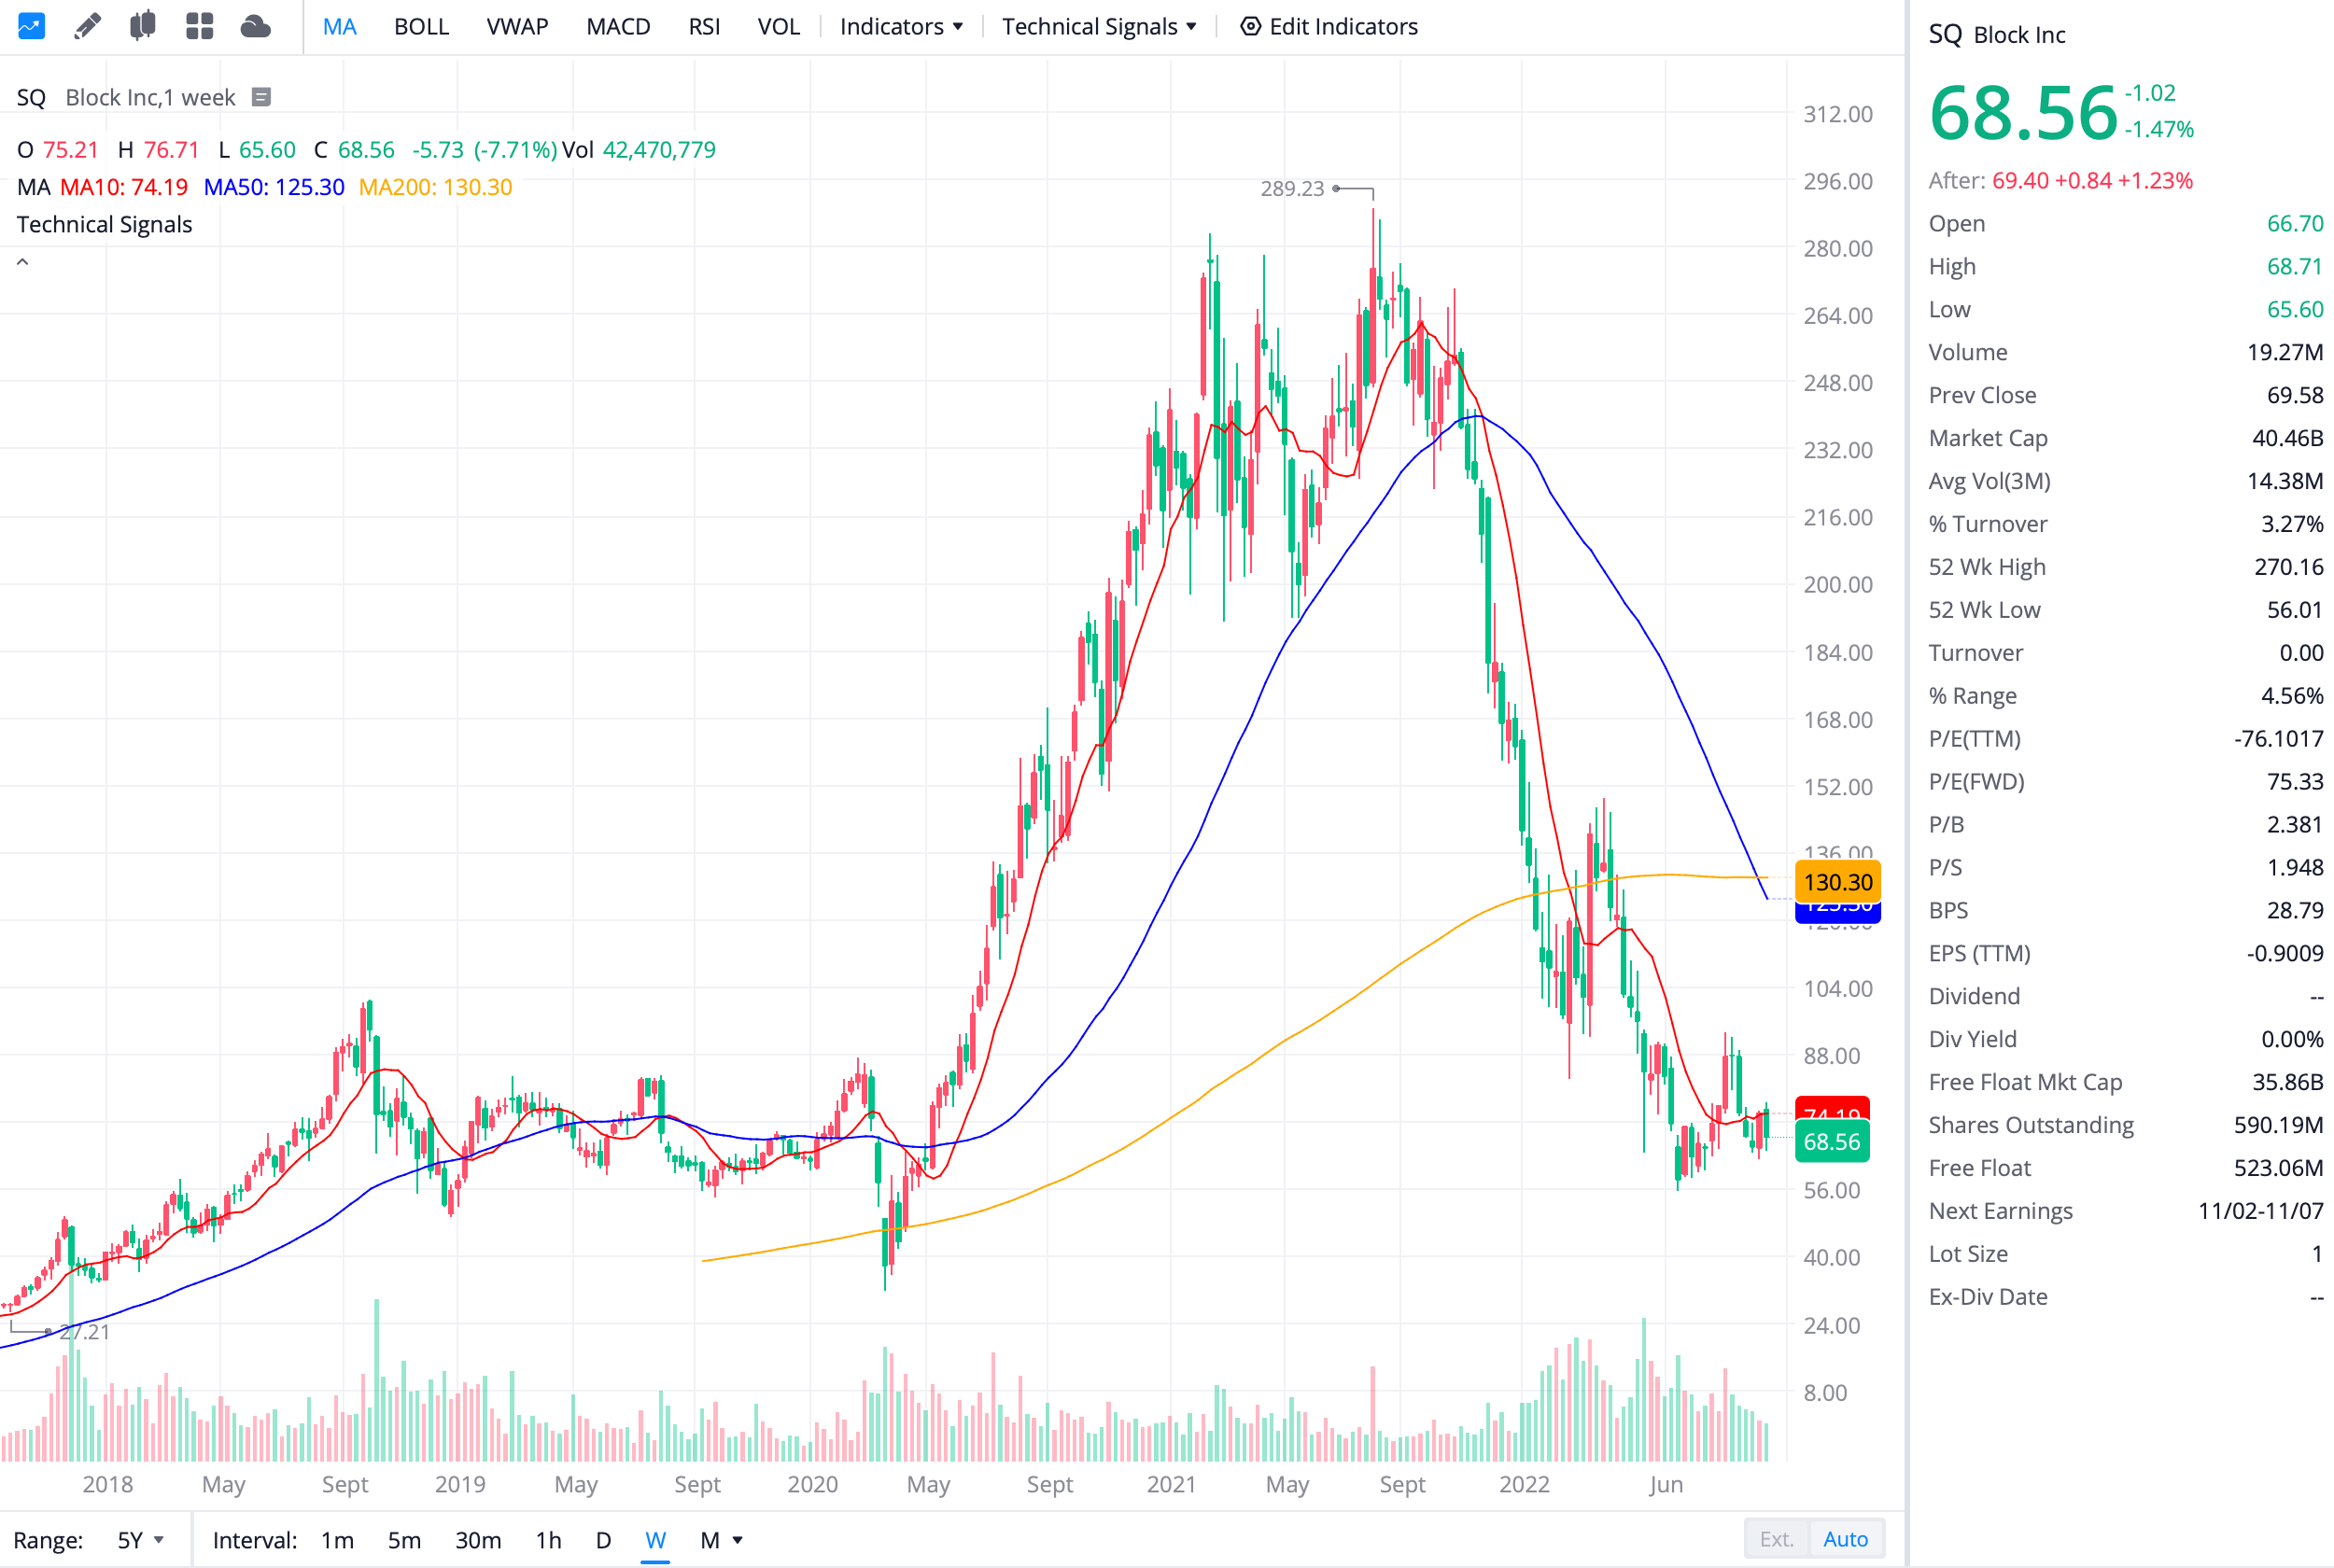The image size is (2334, 1568).
Task: Click the four-square grid layout icon
Action: click(200, 26)
